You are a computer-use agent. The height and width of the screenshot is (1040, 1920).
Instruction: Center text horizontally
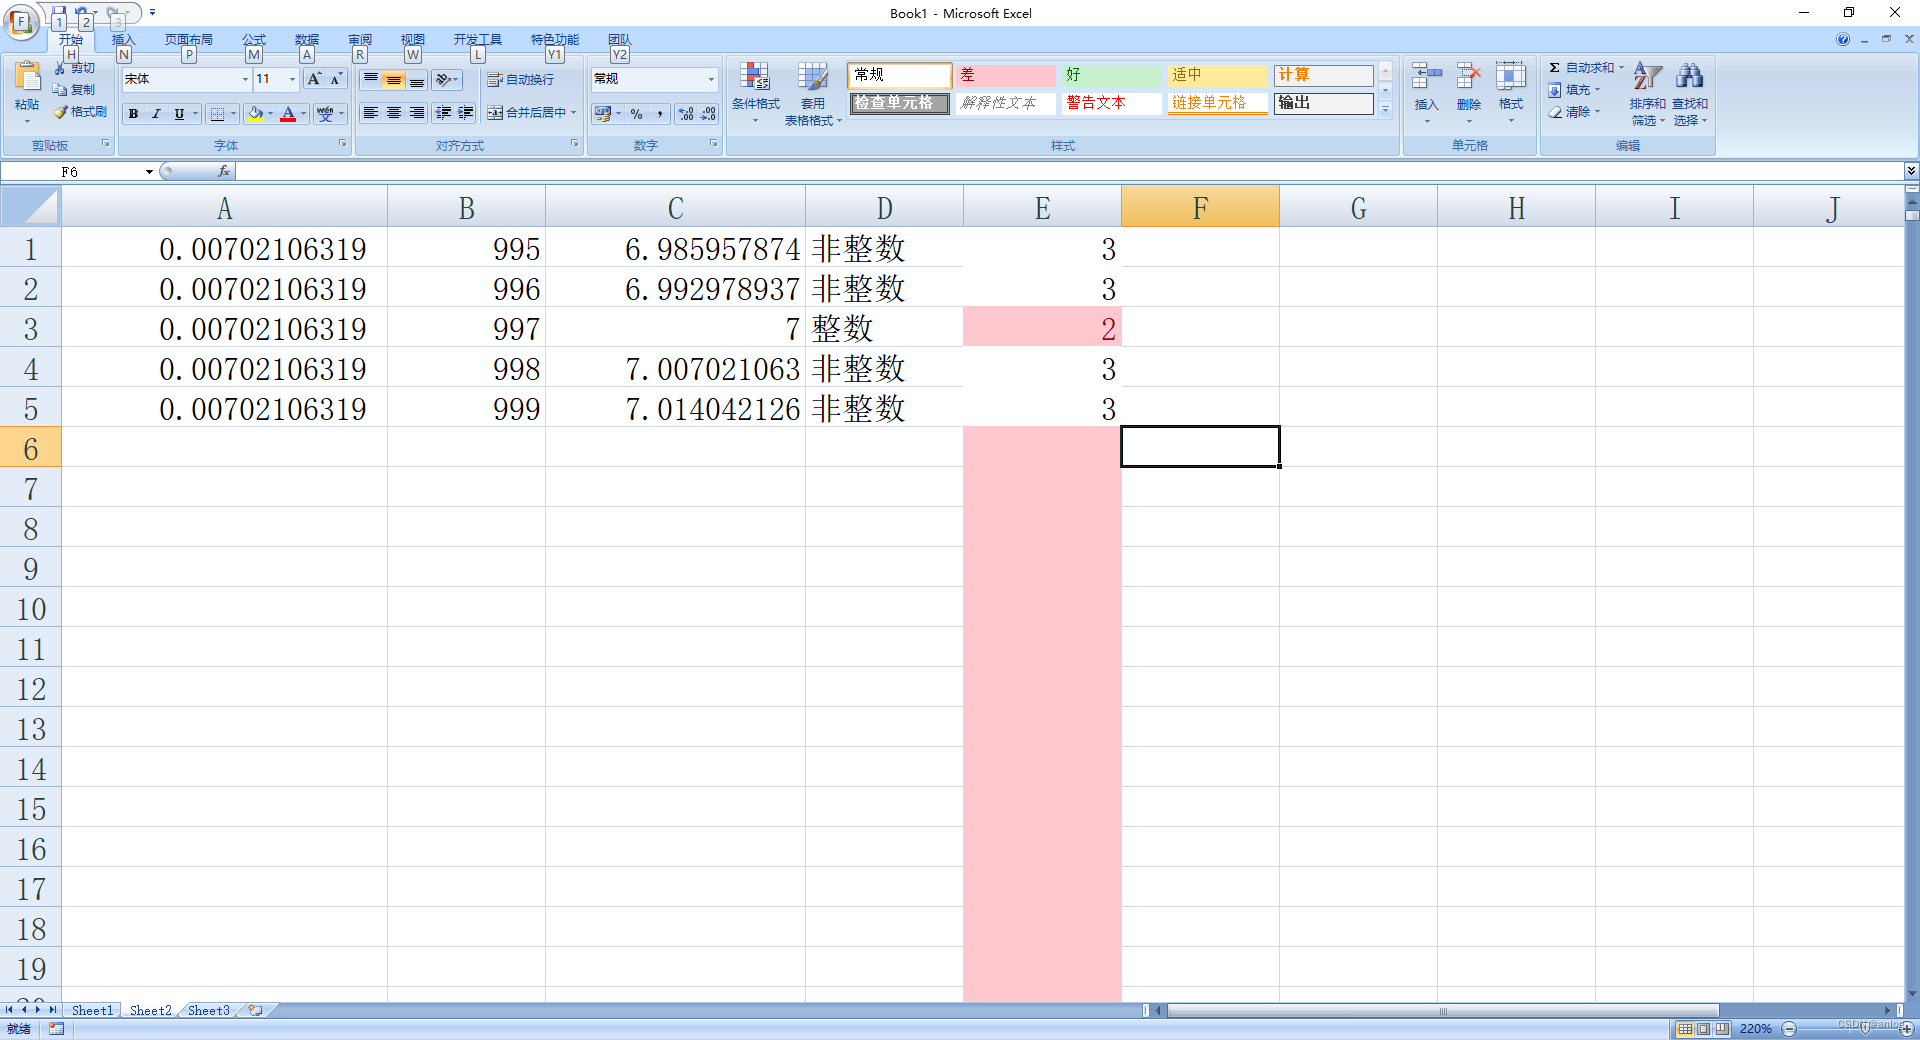pos(394,113)
